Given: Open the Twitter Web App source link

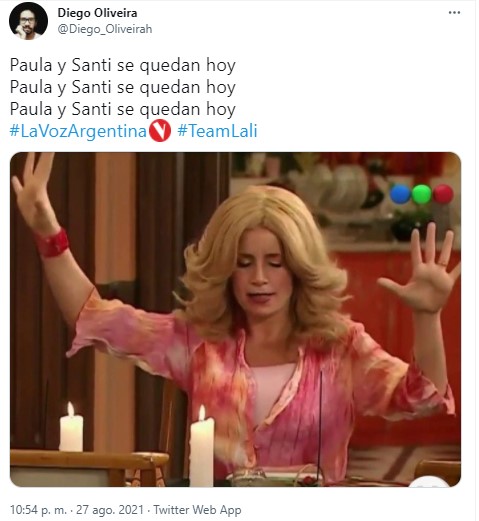Looking at the screenshot, I should point(197,510).
